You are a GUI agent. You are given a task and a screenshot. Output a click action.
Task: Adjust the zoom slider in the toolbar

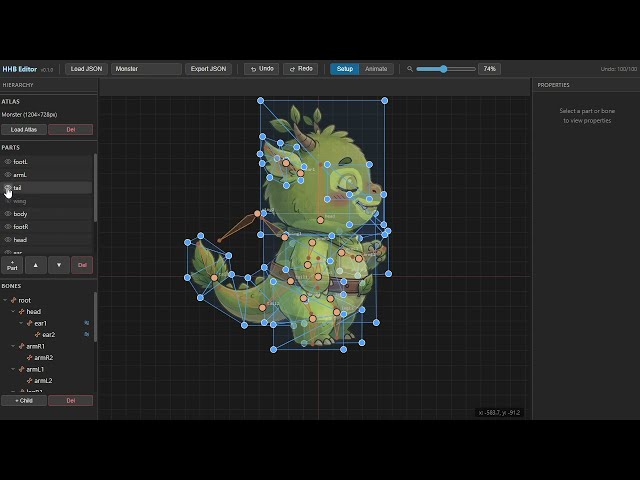point(444,69)
